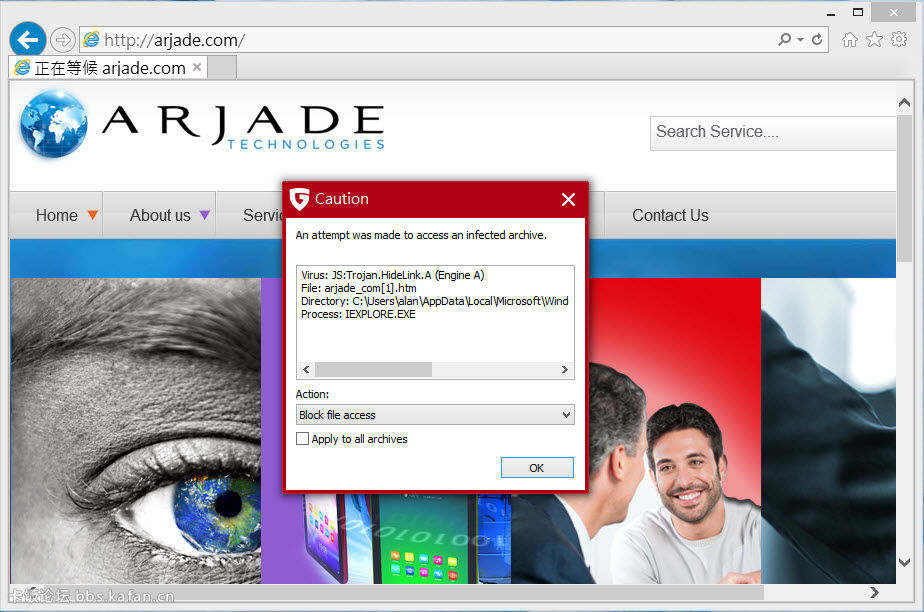Close the Caution dialog with X
This screenshot has width=924, height=612.
569,200
